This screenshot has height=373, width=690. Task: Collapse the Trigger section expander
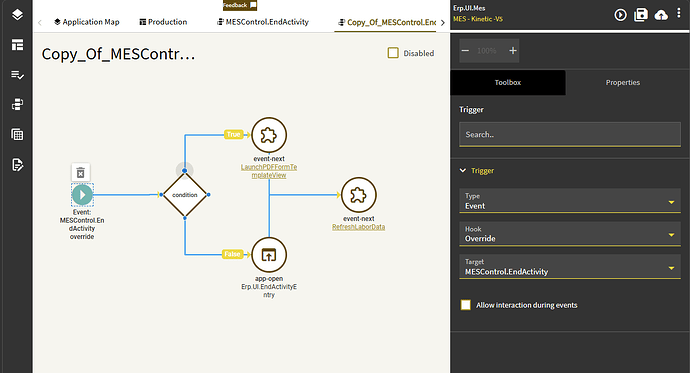(x=463, y=170)
